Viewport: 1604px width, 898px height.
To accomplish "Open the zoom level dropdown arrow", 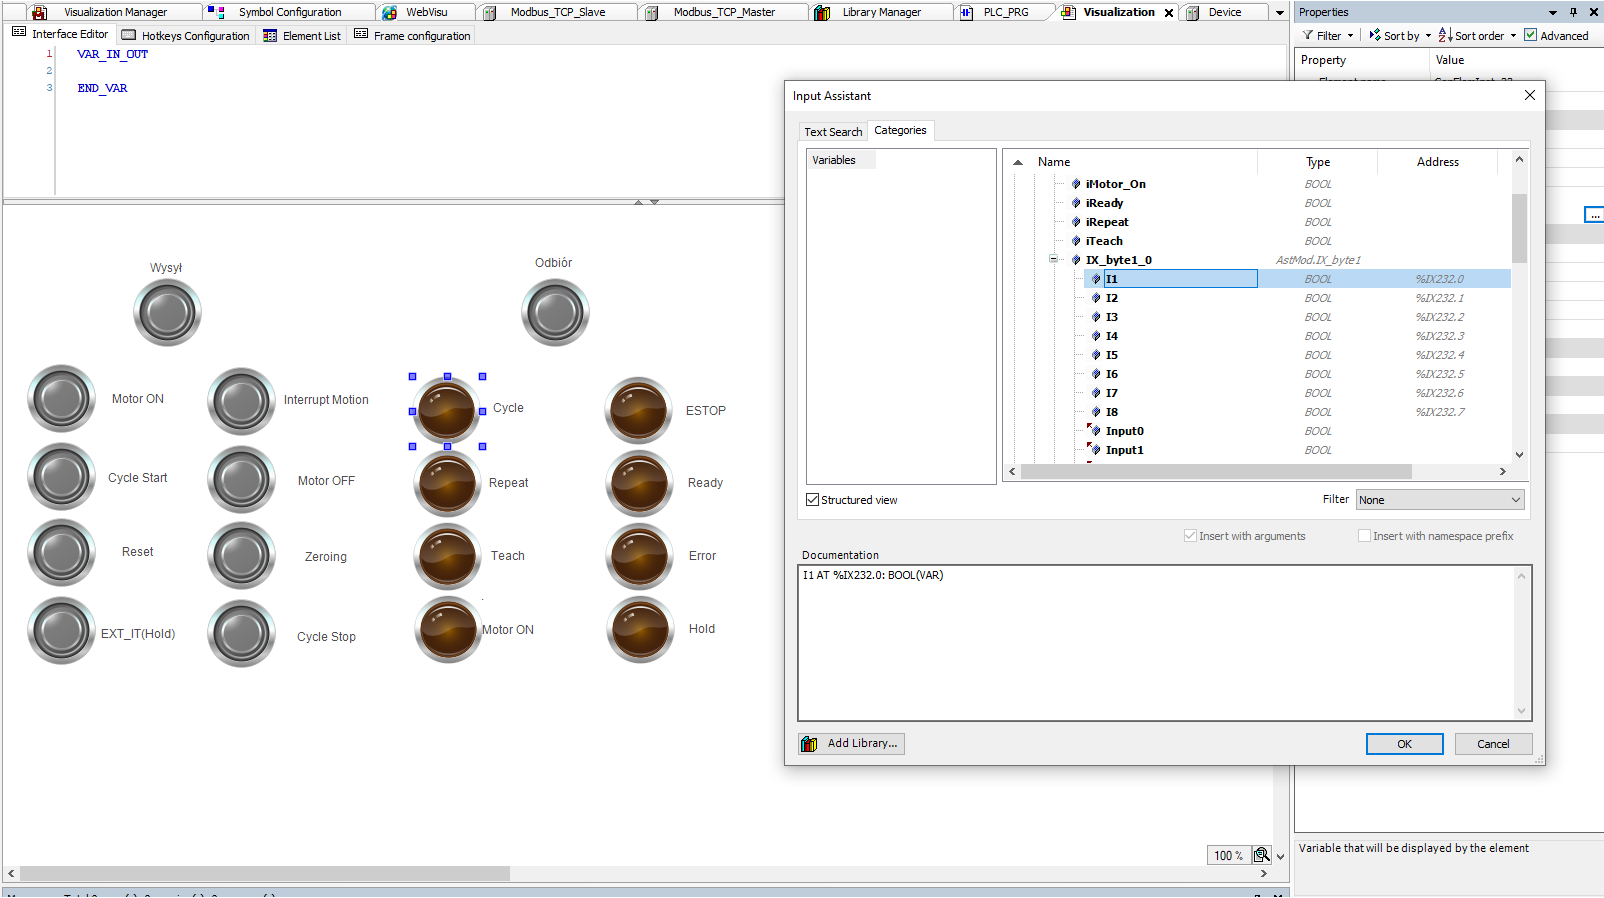I will (x=1280, y=856).
